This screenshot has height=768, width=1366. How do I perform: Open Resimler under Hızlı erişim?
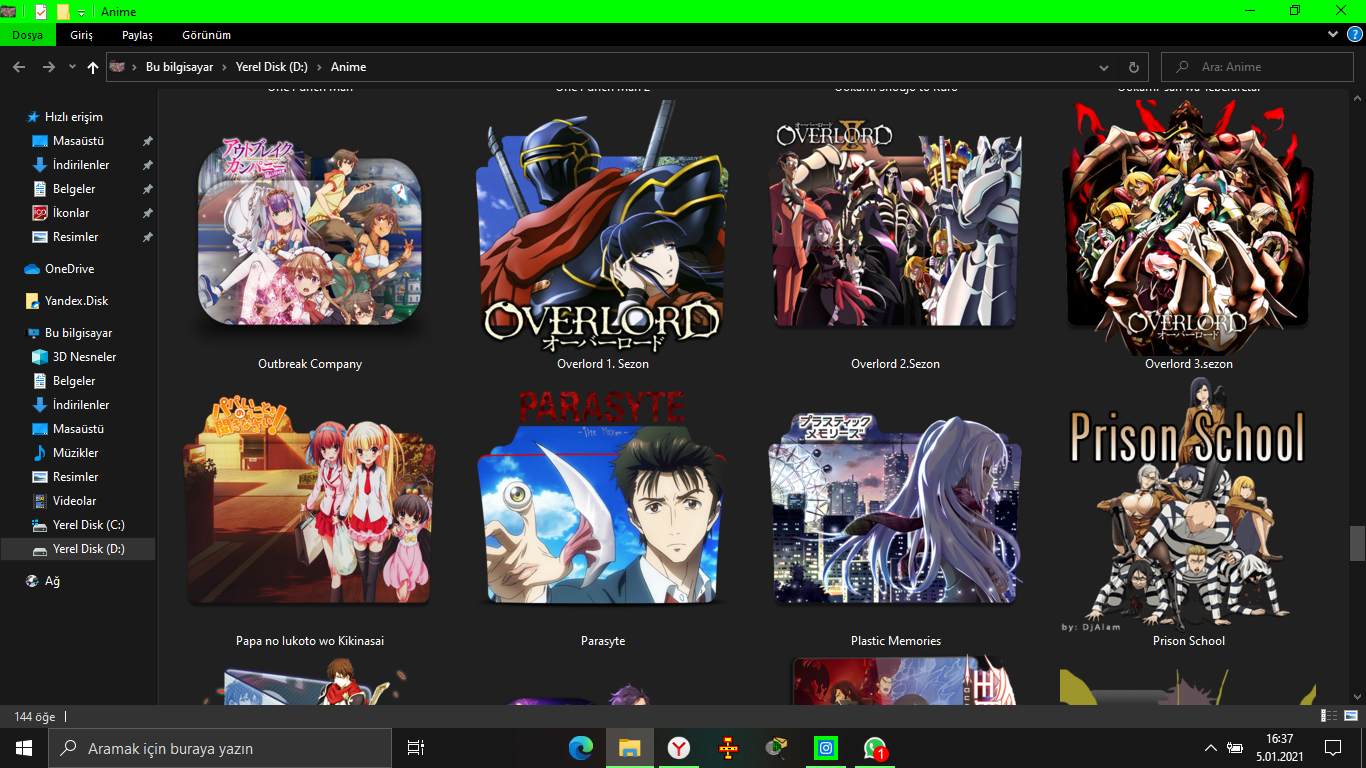(75, 237)
